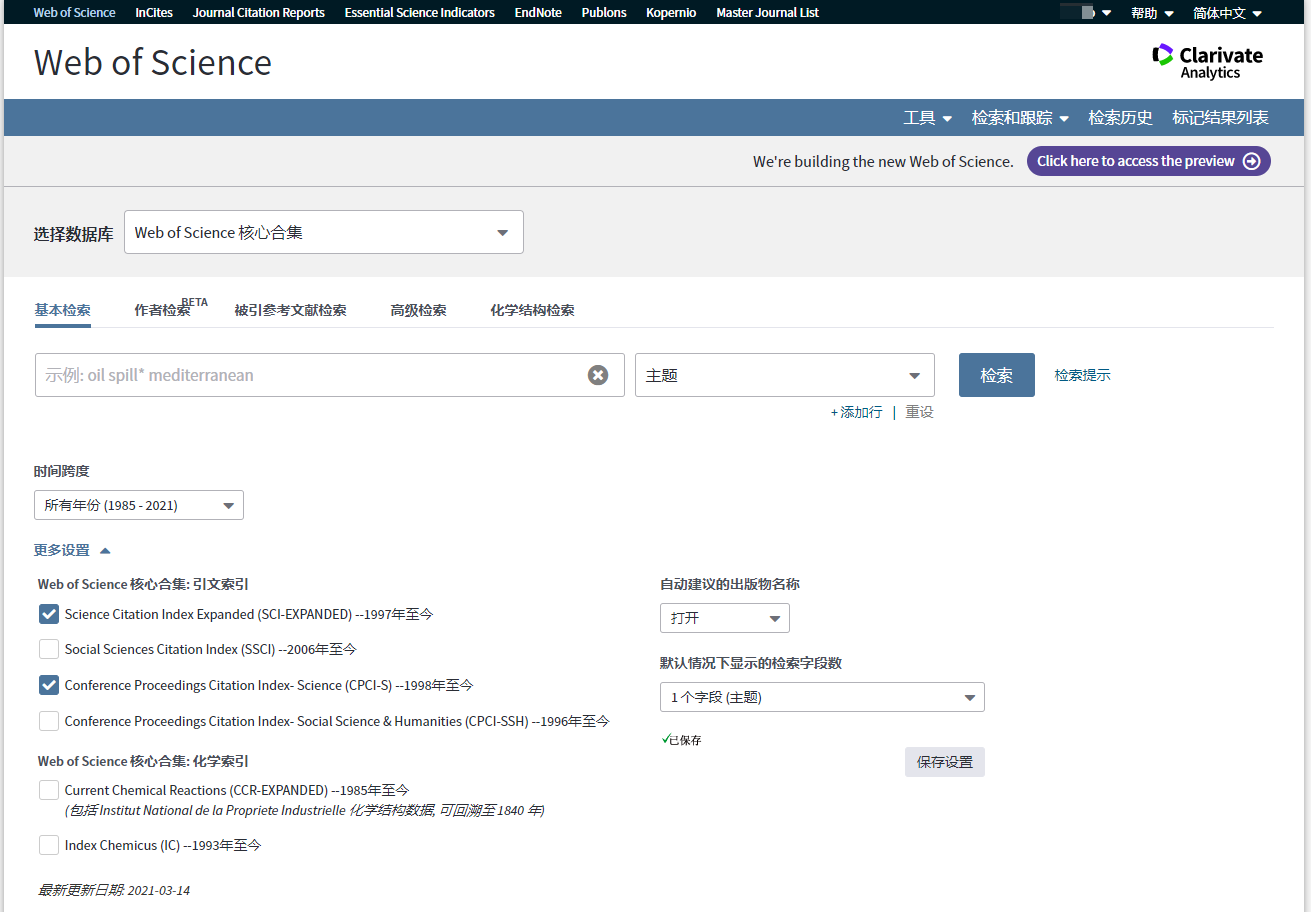
Task: Check the Index Chemicus (IC) box
Action: 49,845
